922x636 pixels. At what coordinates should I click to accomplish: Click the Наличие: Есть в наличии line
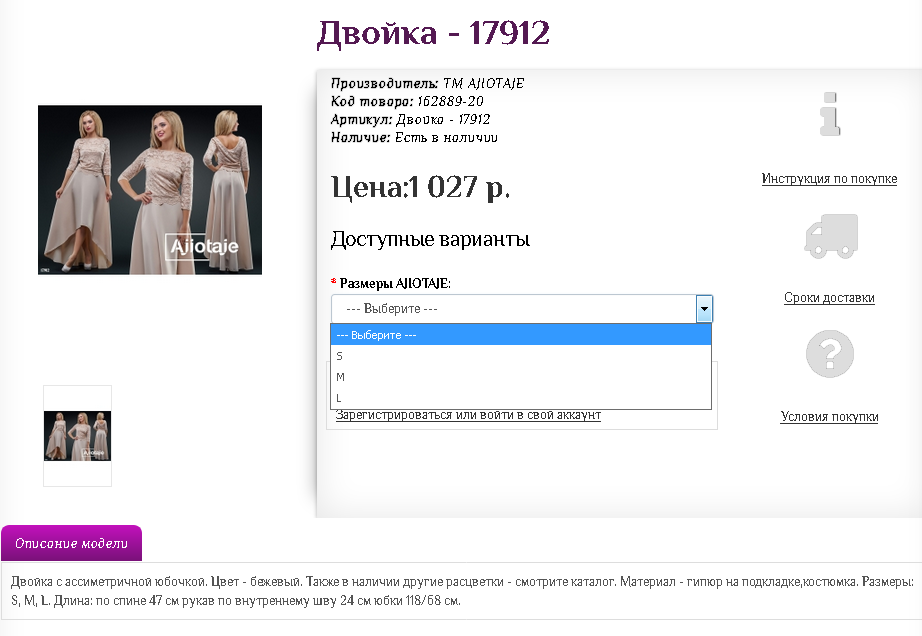(414, 138)
